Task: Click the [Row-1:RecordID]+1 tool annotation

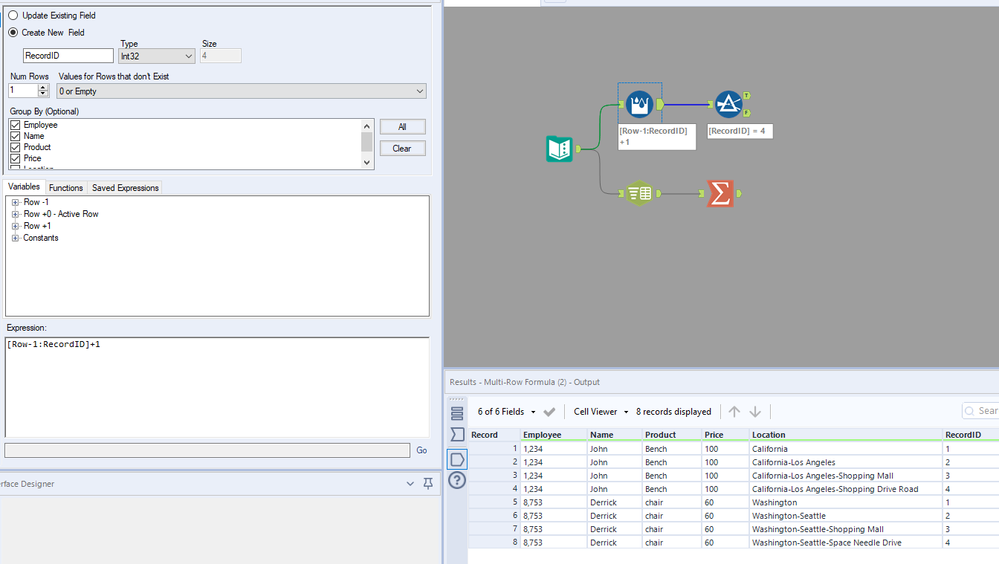Action: point(657,136)
